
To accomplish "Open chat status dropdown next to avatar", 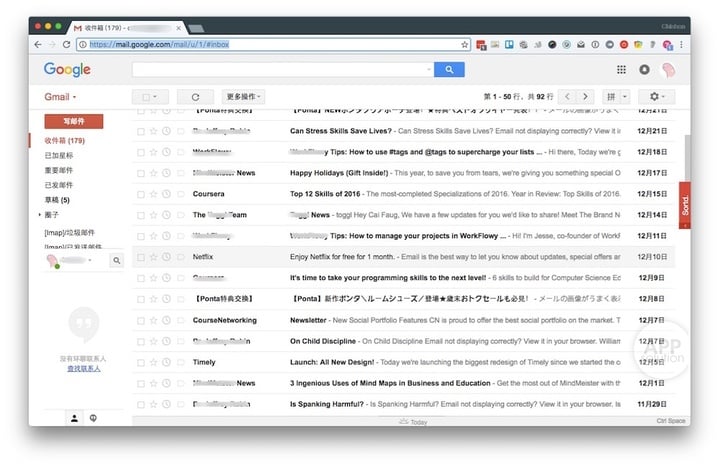I will tap(90, 260).
